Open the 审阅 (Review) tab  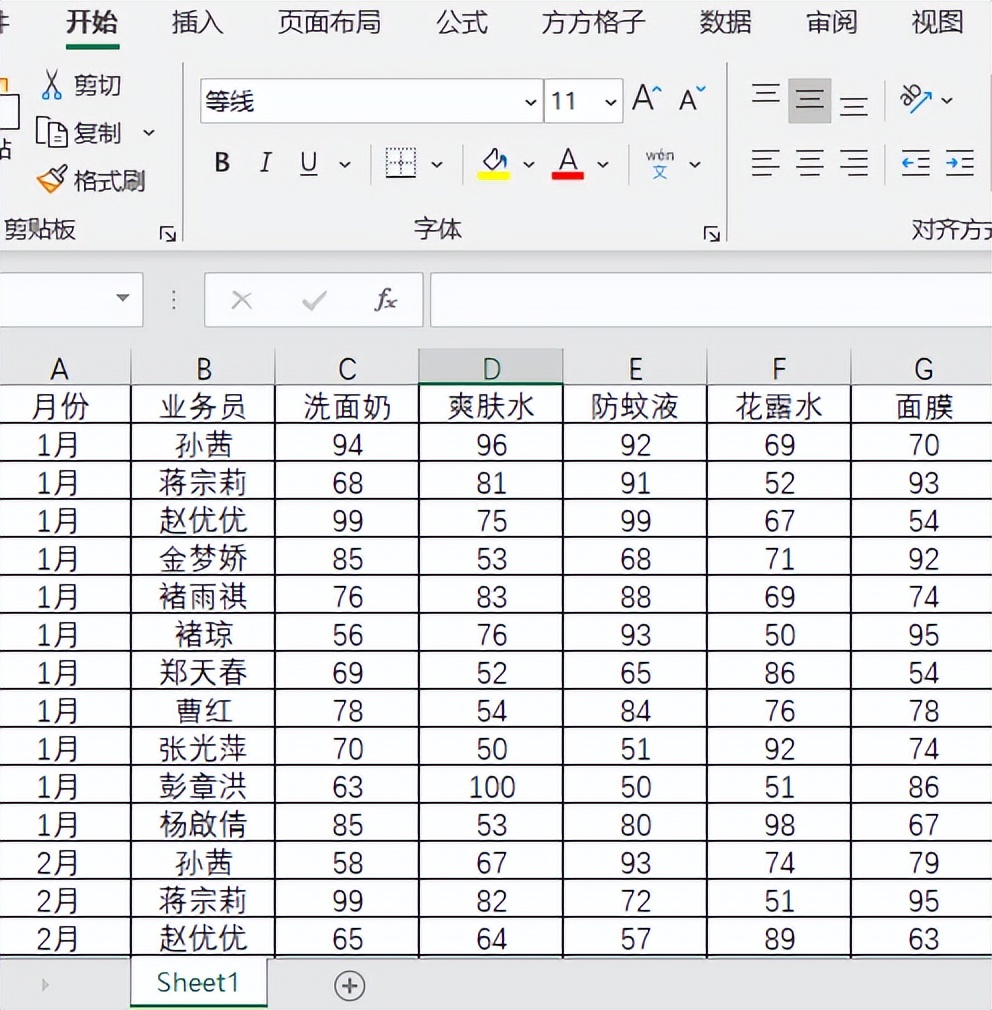[x=832, y=23]
